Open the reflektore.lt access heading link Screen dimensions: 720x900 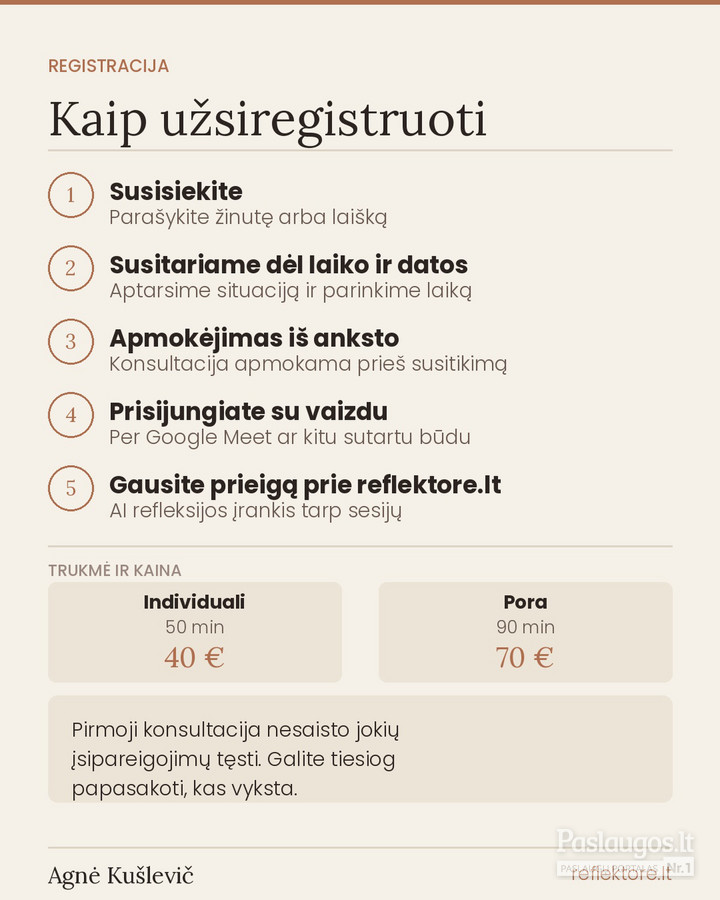pyautogui.click(x=305, y=486)
